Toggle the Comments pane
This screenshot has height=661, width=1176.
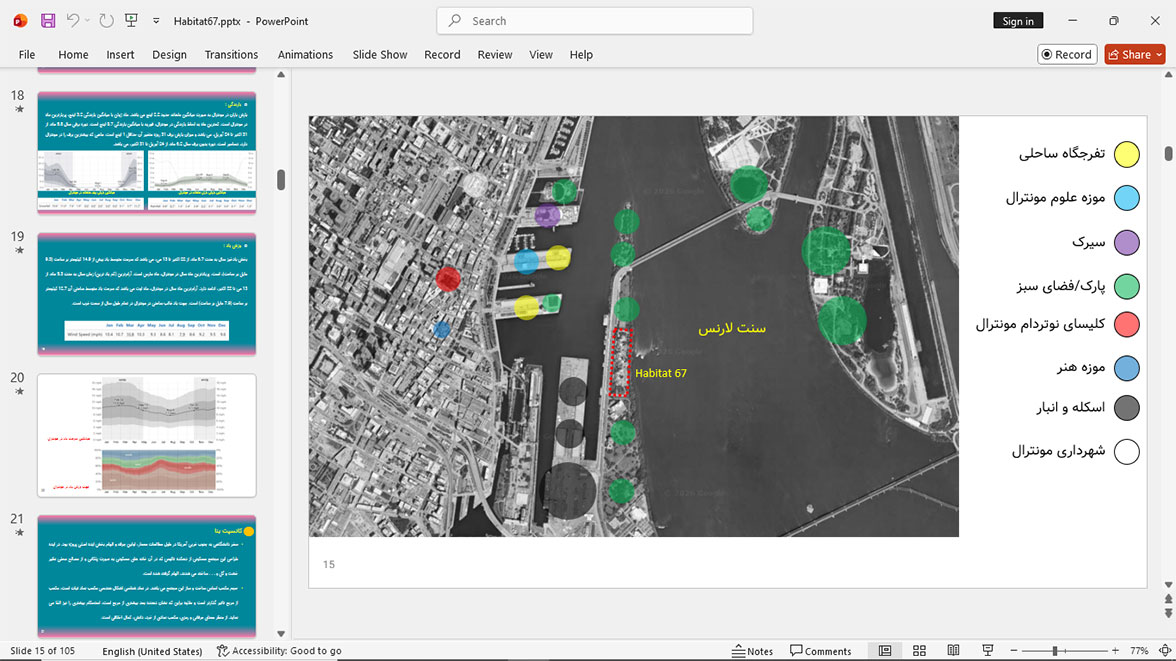pyautogui.click(x=820, y=650)
